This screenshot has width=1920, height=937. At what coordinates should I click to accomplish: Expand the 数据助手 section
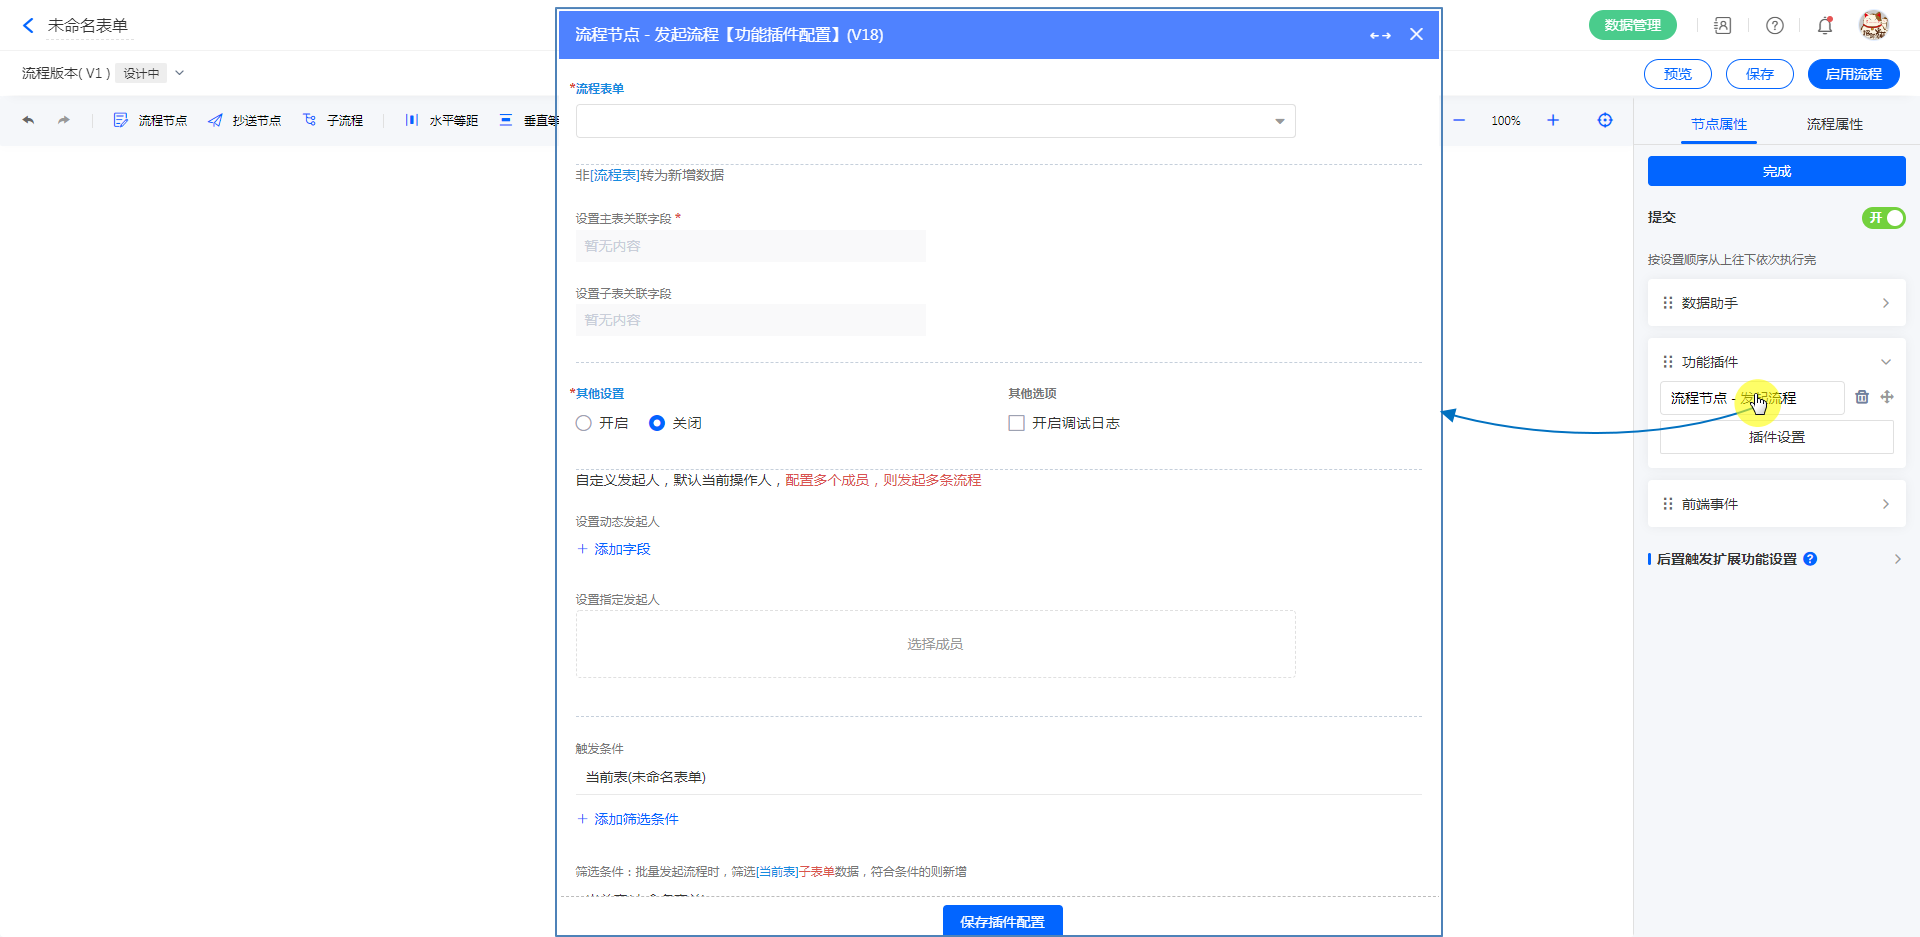1776,303
